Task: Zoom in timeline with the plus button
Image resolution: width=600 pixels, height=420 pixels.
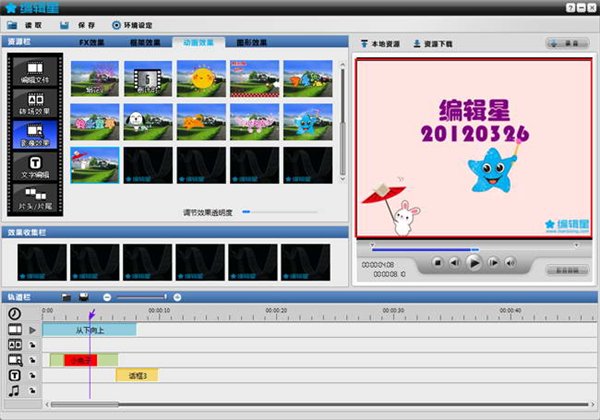Action: coord(177,297)
